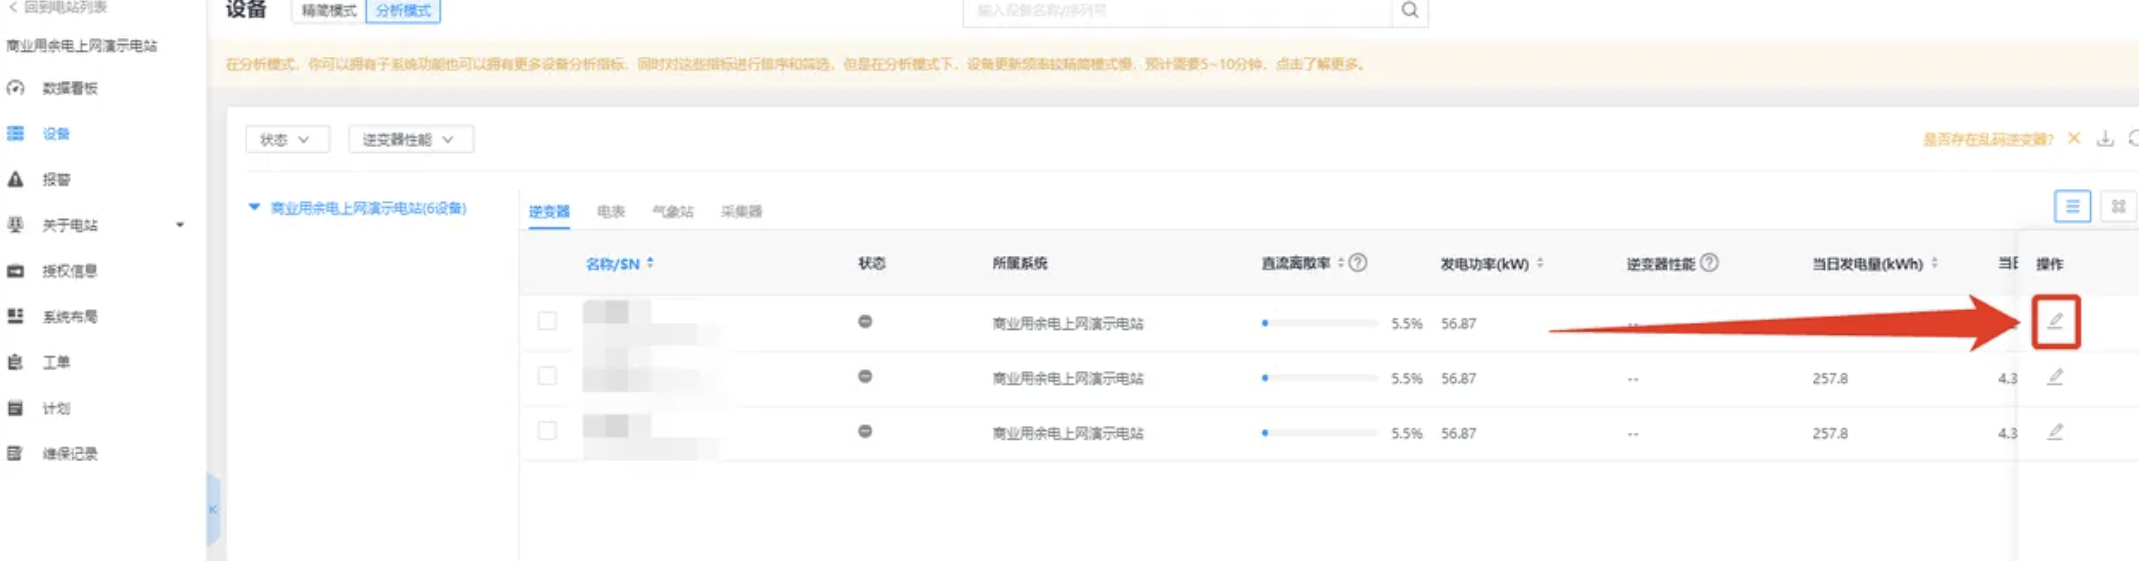Open 计划 plan icon in sidebar
The height and width of the screenshot is (561, 2139).
[x=16, y=408]
